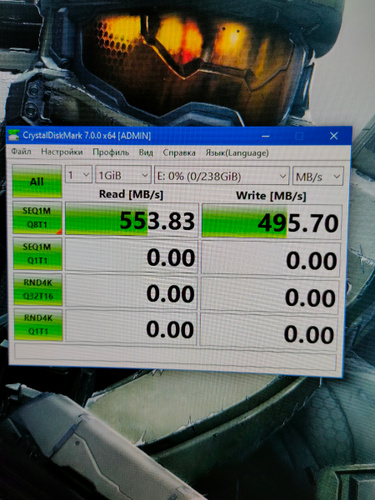Open the Язык(Language) menu
This screenshot has width=375, height=500.
237,153
